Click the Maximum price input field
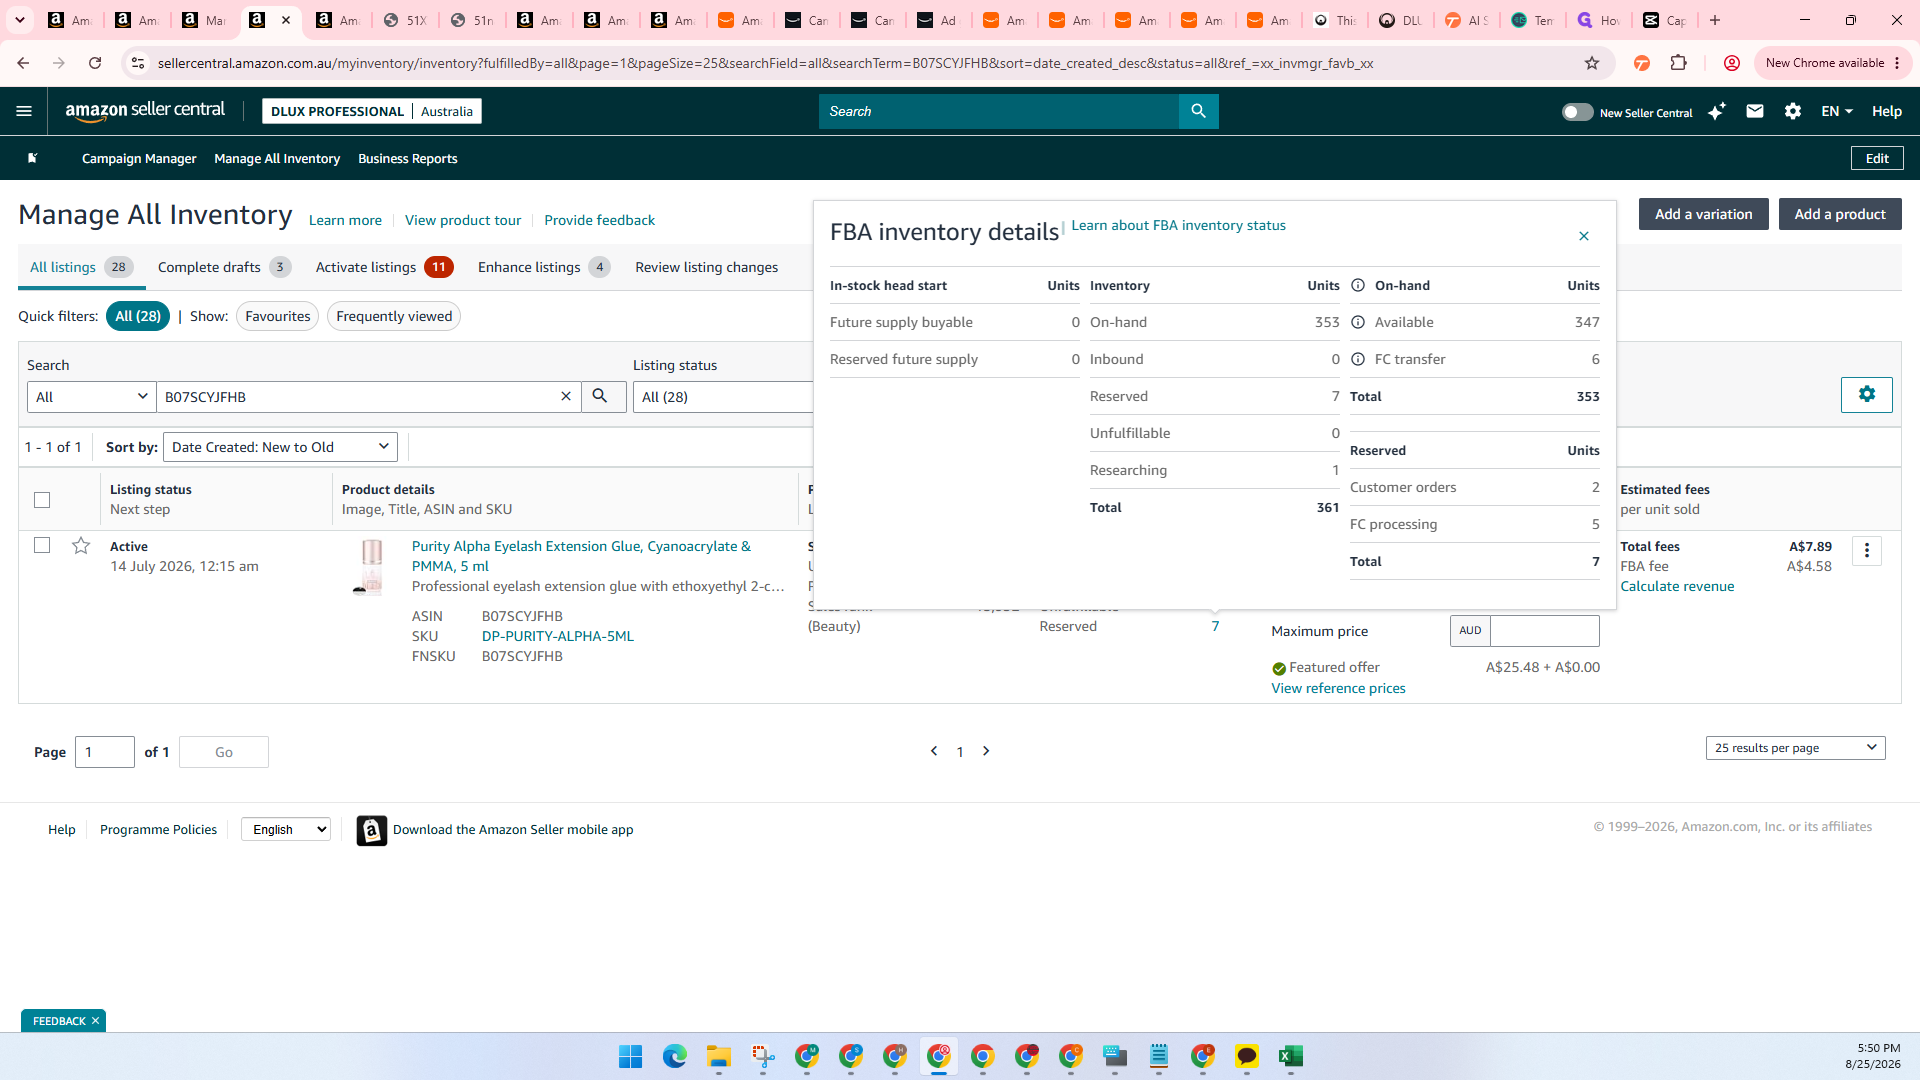The width and height of the screenshot is (1920, 1080). (x=1544, y=631)
